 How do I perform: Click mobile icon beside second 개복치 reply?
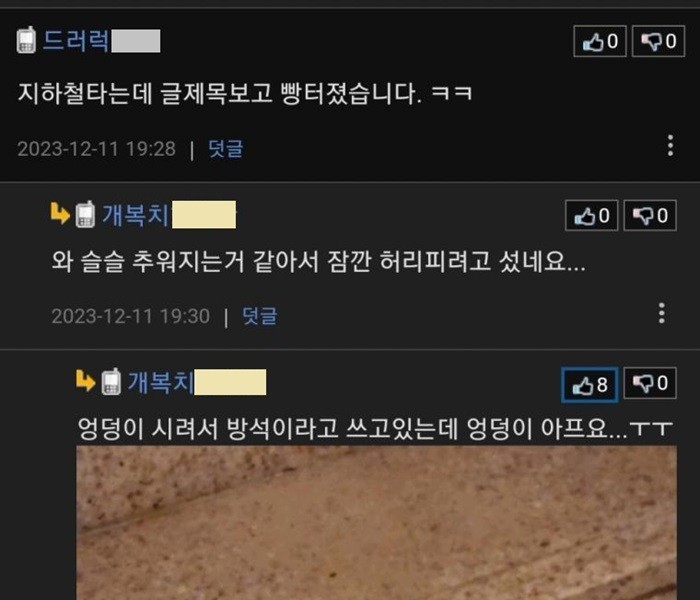[x=111, y=382]
